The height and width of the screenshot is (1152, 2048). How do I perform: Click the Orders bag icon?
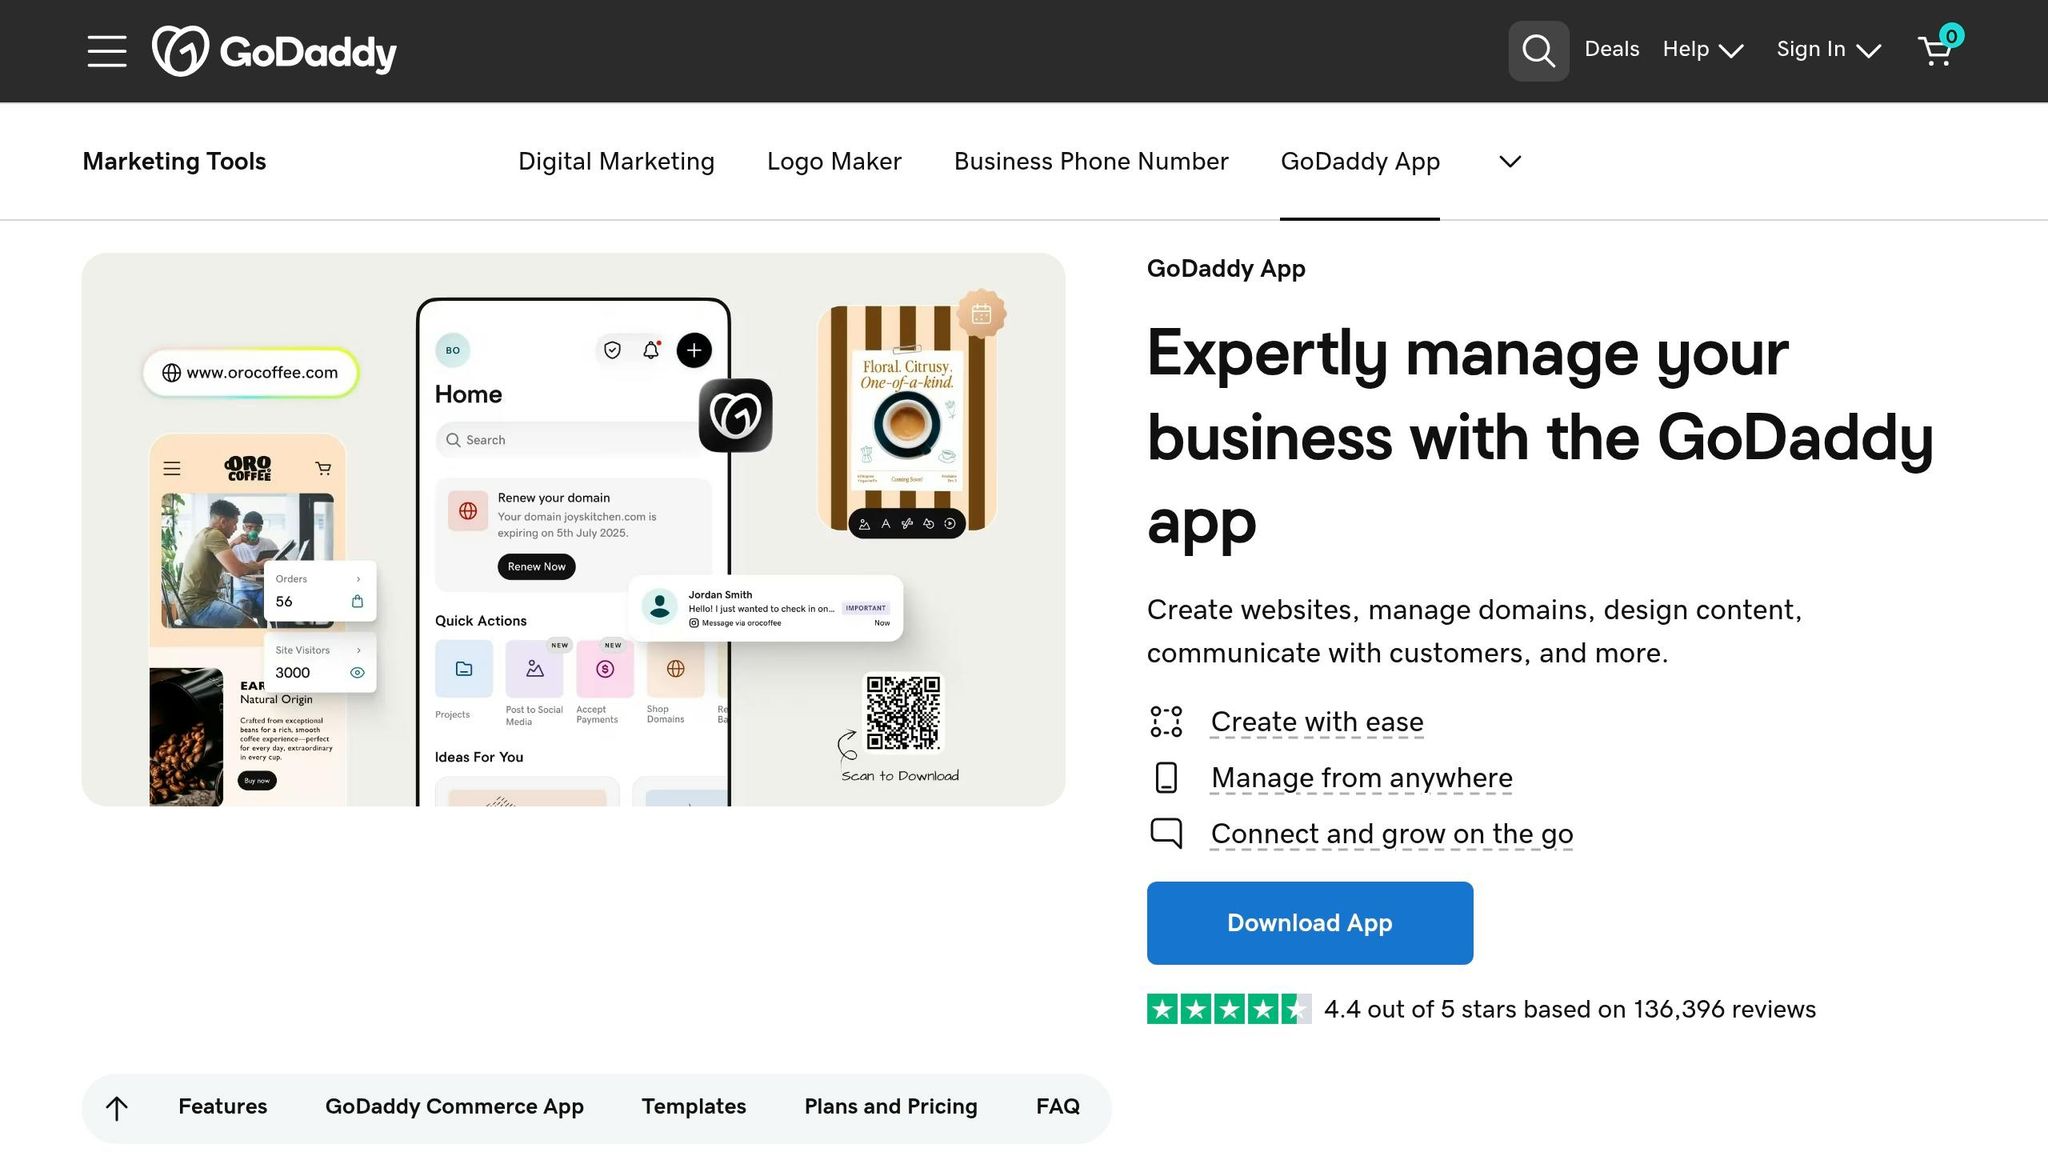tap(357, 601)
